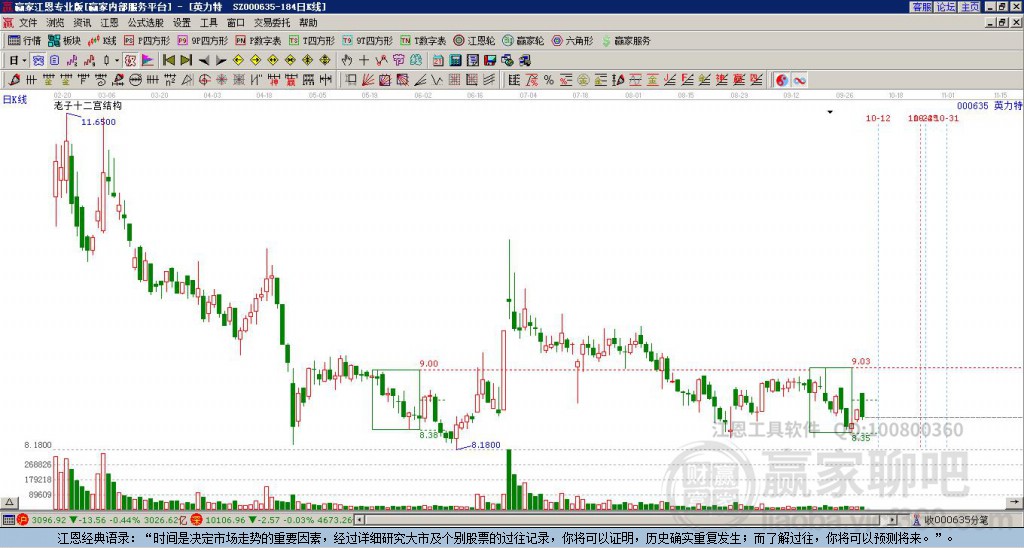Select the angle line drawing tool

[421, 80]
